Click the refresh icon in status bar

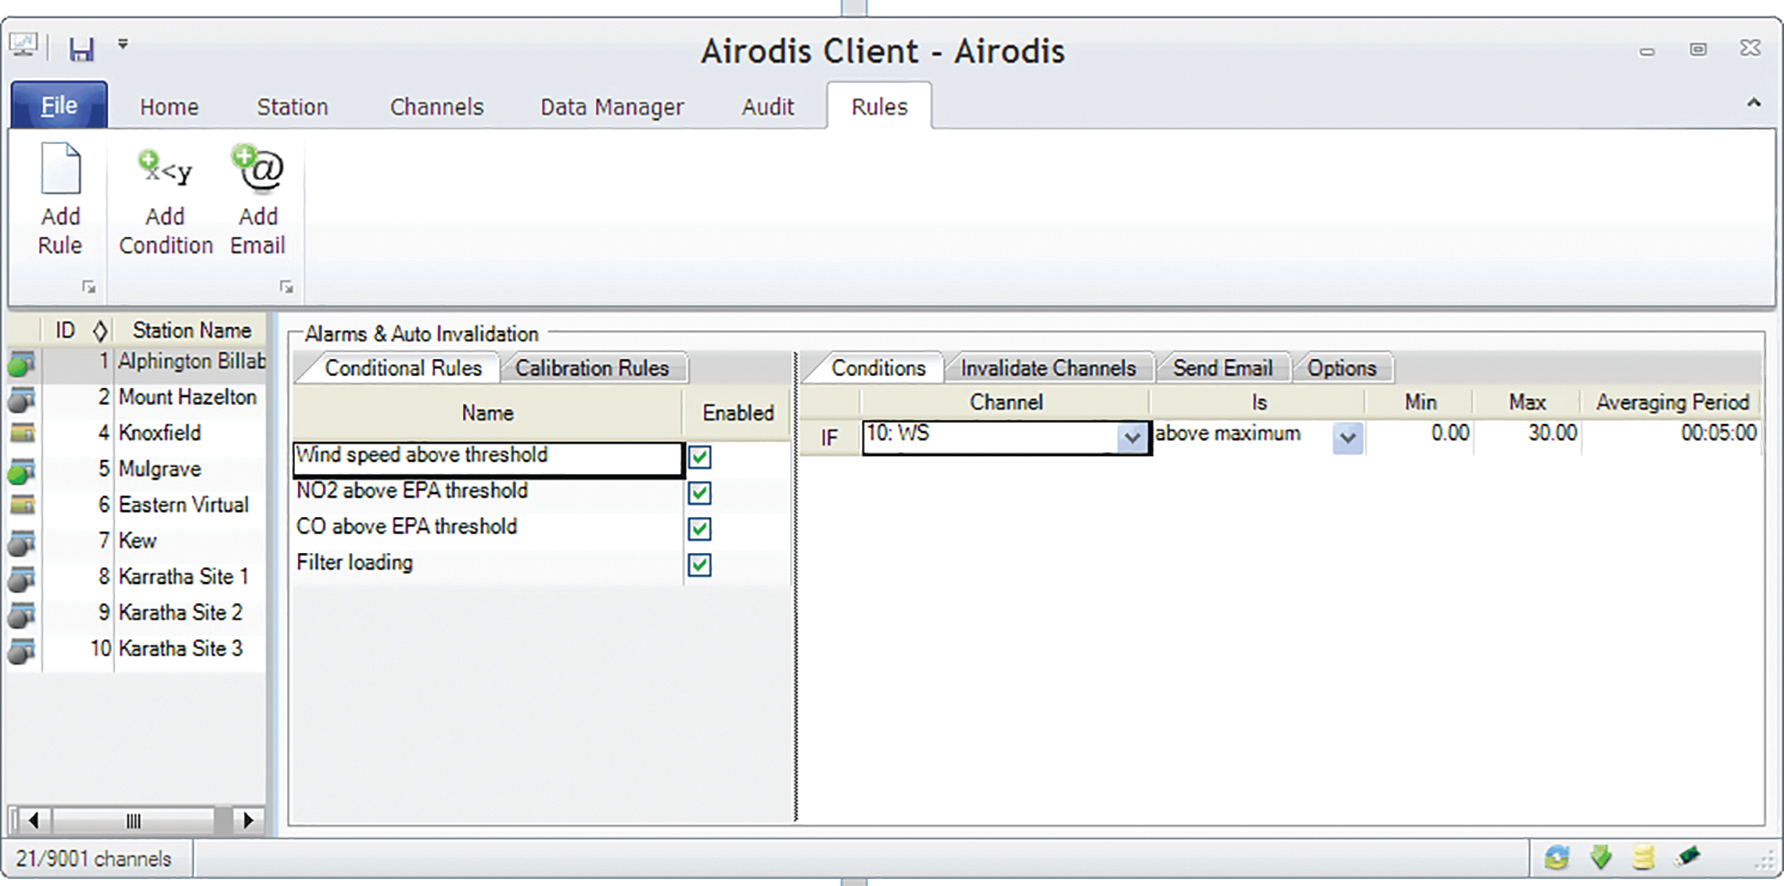1557,857
